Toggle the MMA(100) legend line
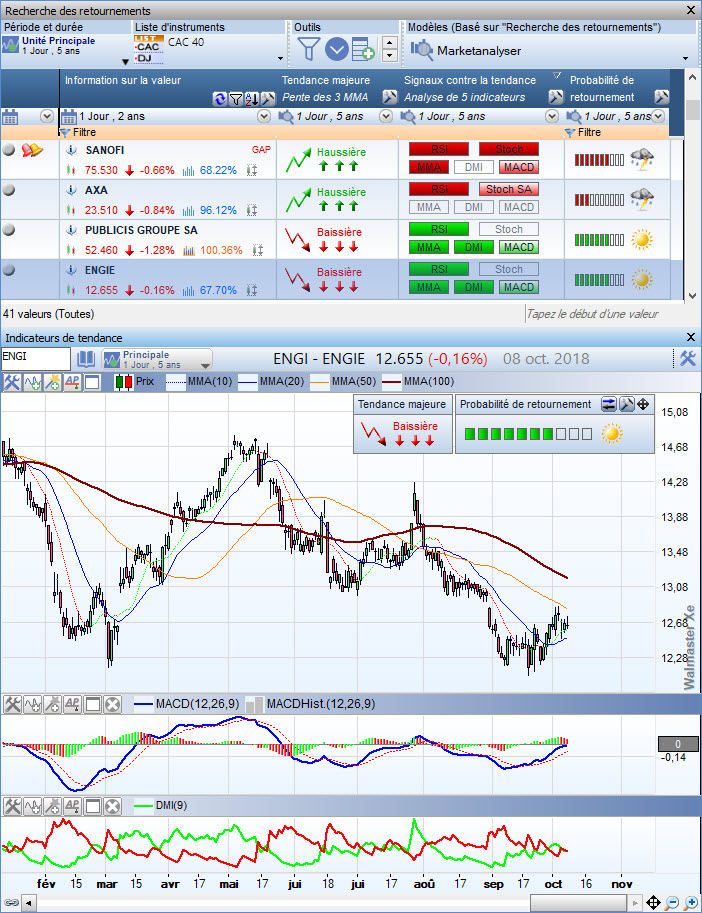 (x=418, y=382)
